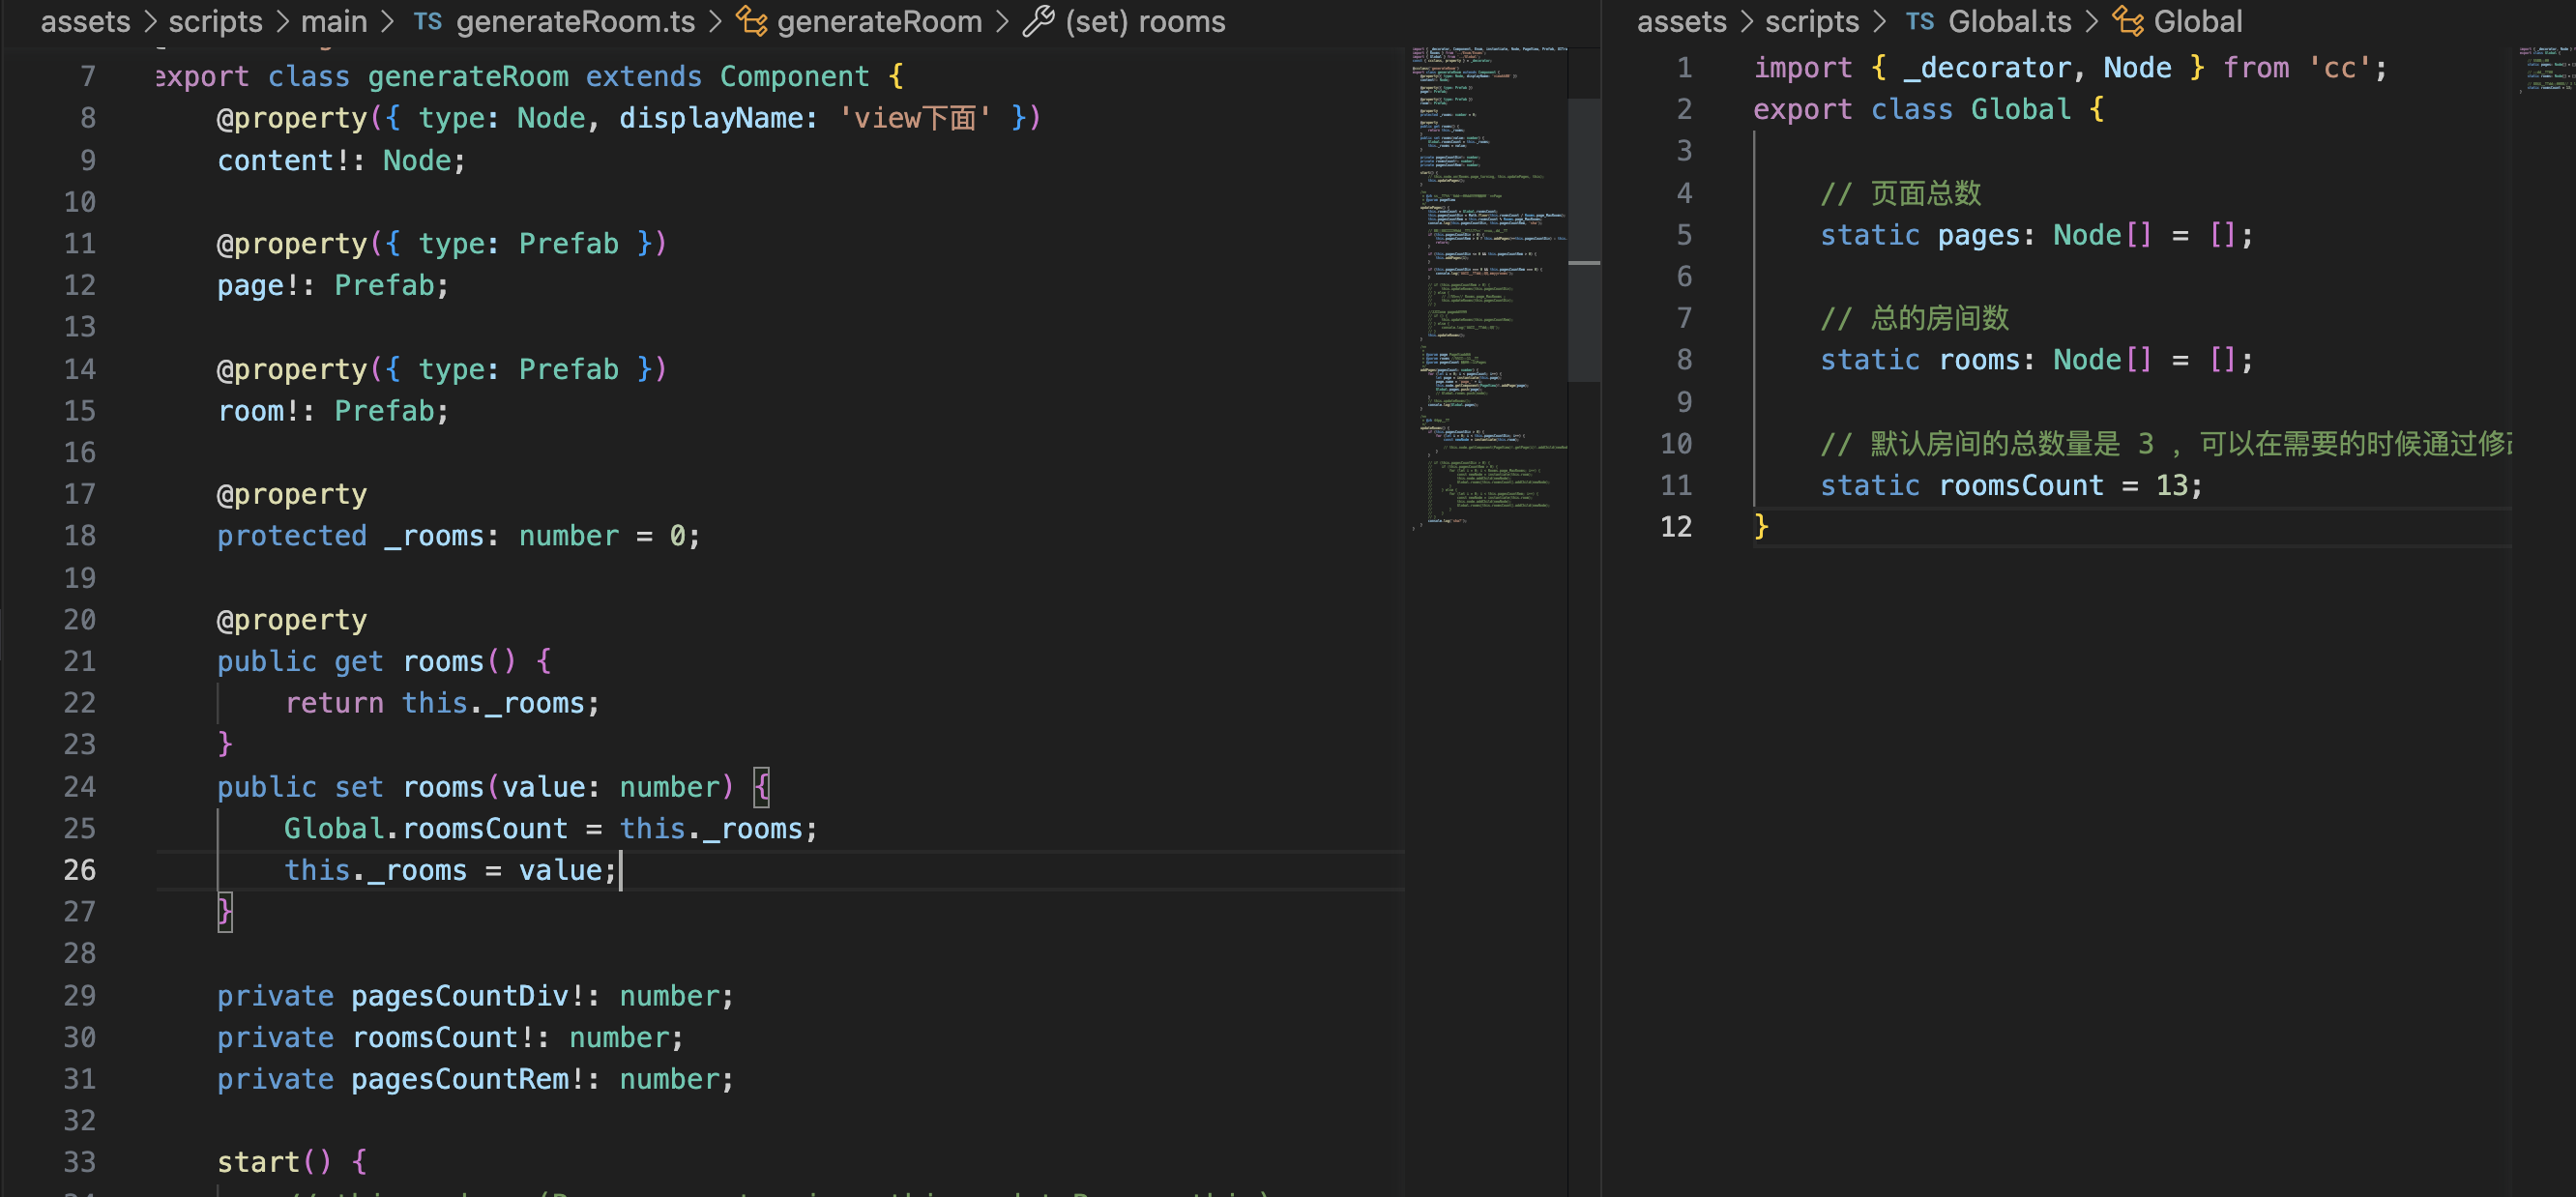
Task: Open the generateRoom.ts file breadcrumb
Action: click(575, 21)
